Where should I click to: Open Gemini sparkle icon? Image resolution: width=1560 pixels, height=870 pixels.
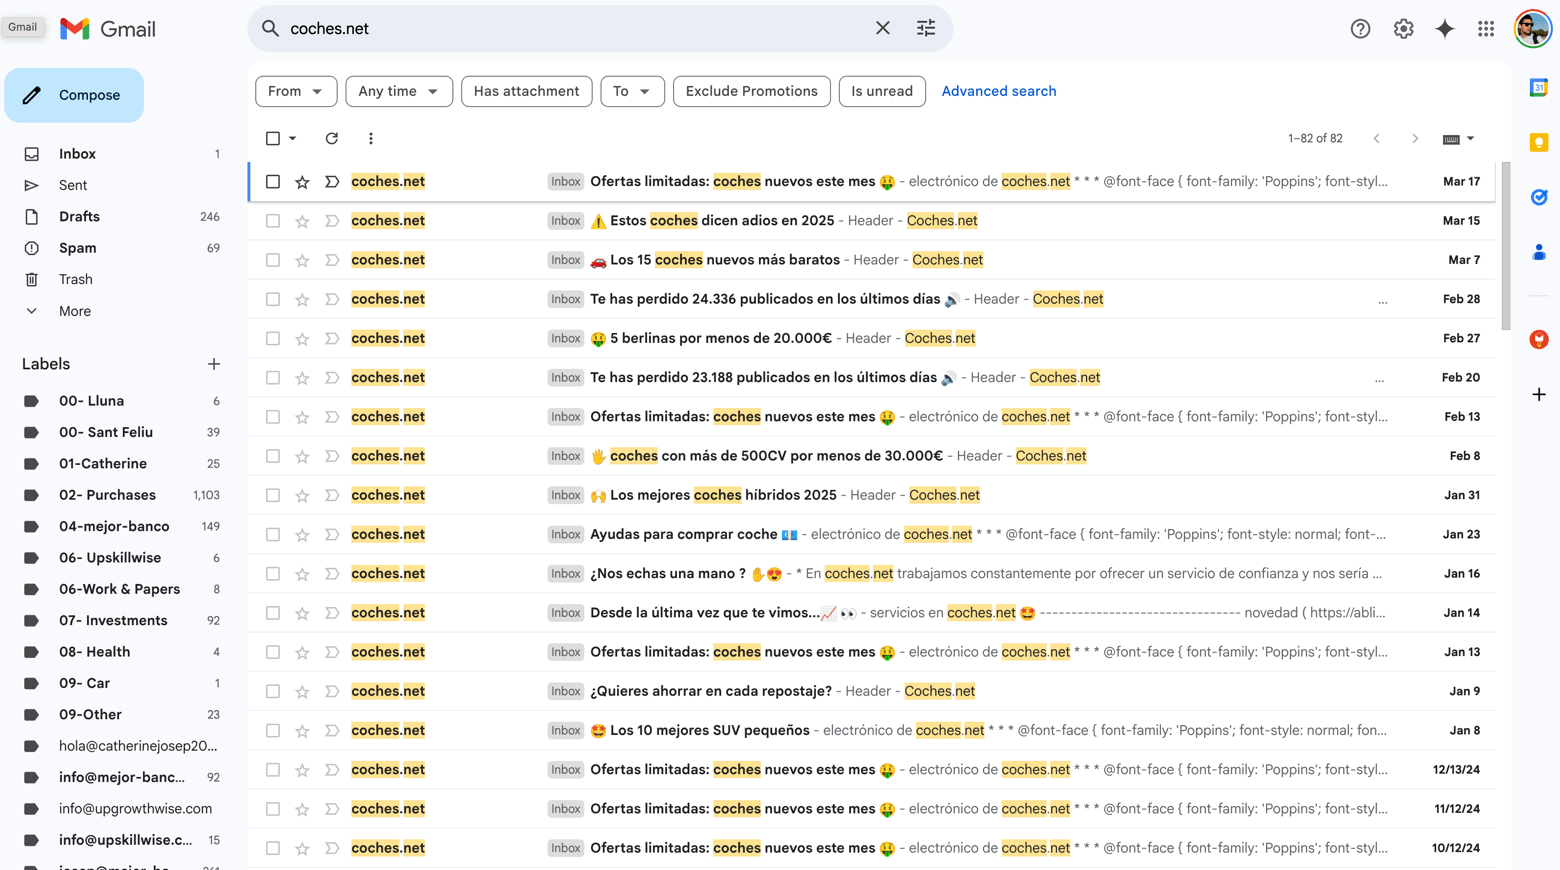pos(1444,29)
